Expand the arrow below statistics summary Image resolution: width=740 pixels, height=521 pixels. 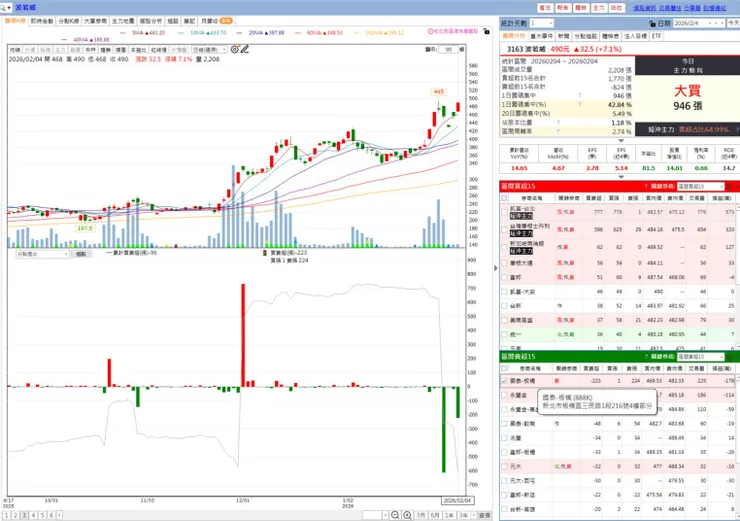tap(621, 141)
